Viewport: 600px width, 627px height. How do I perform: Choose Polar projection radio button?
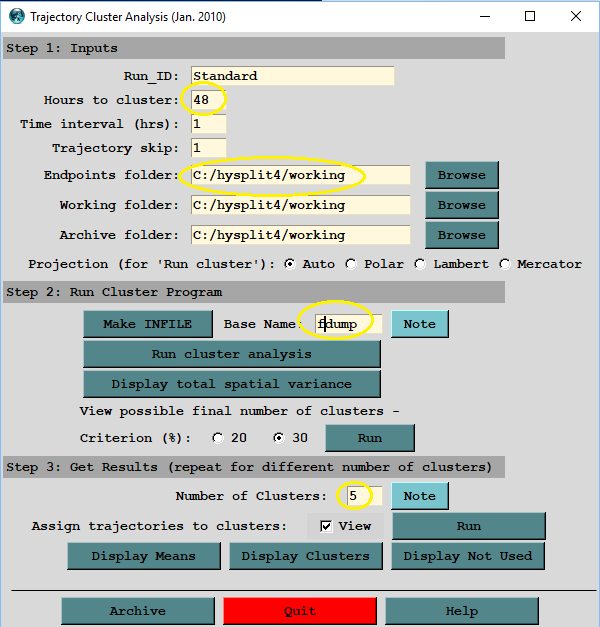coord(351,264)
